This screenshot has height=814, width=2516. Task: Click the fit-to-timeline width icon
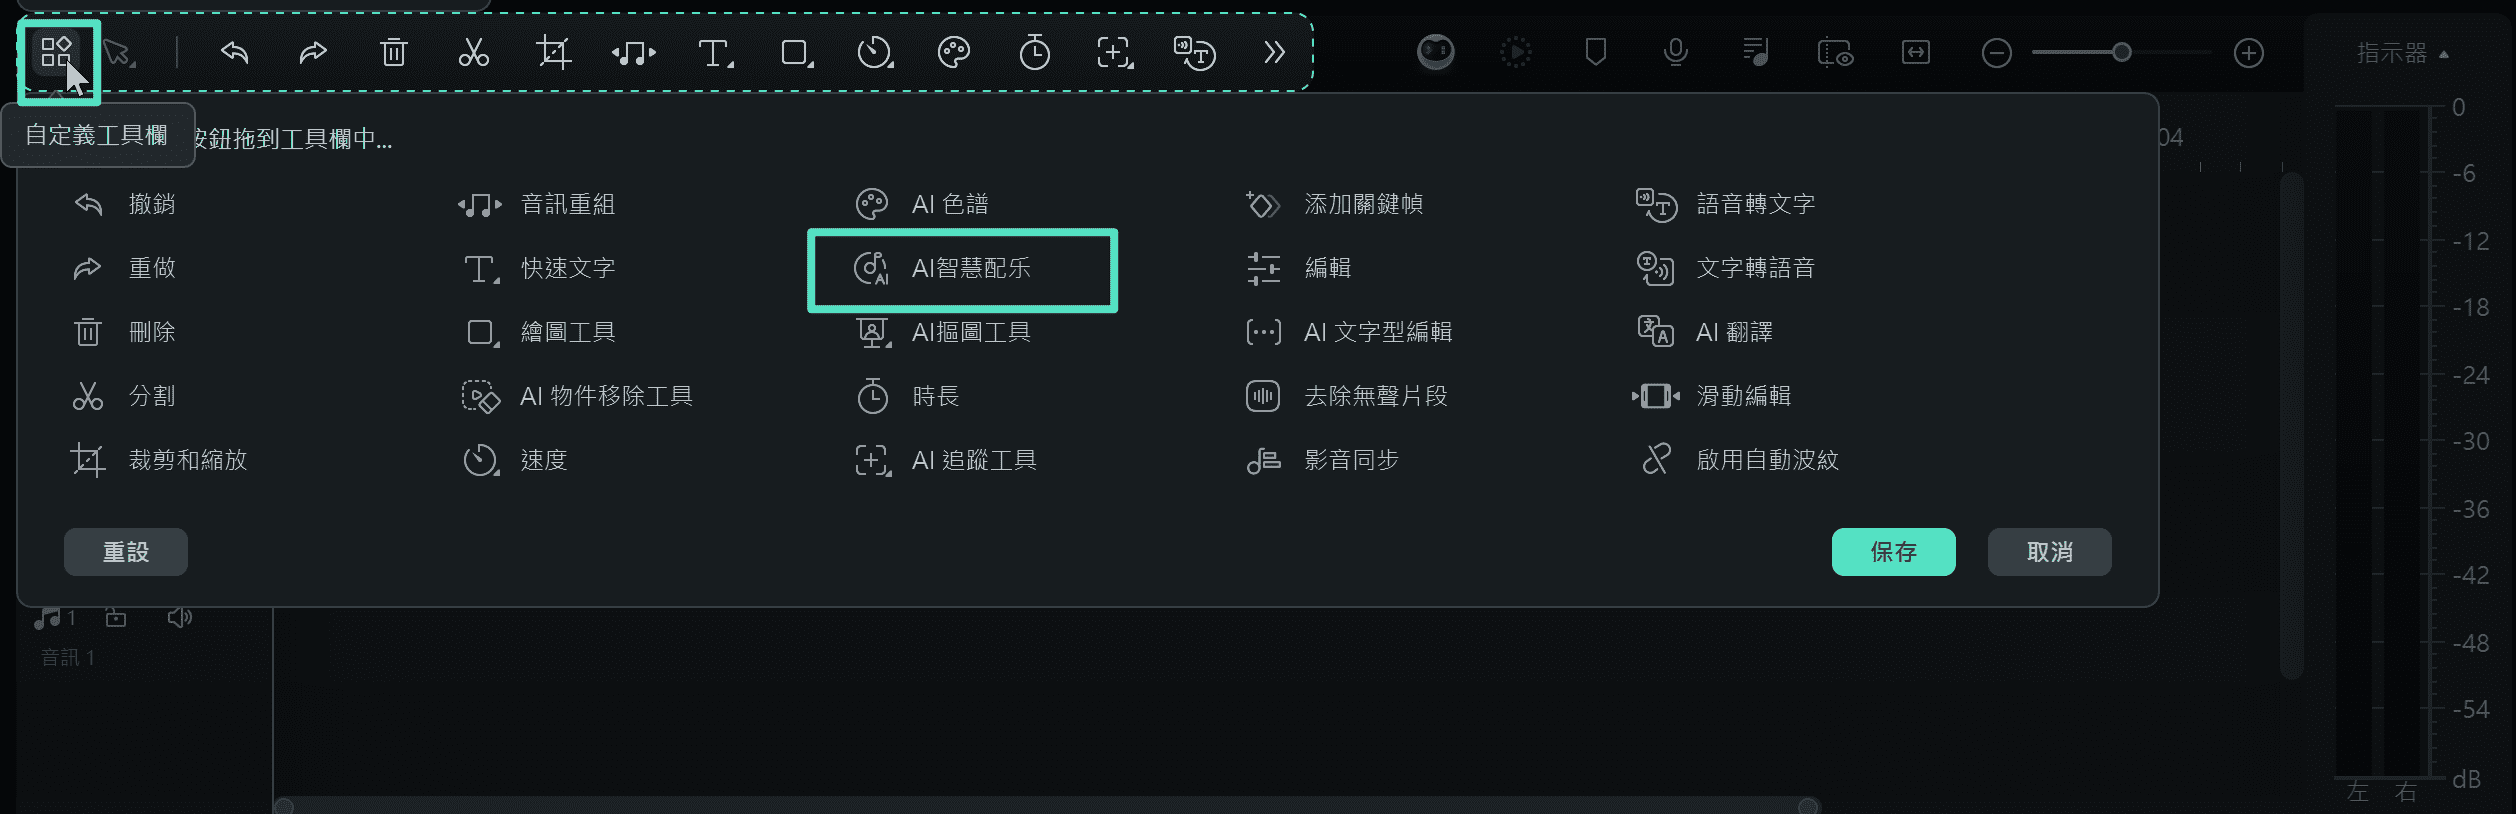pos(1915,52)
